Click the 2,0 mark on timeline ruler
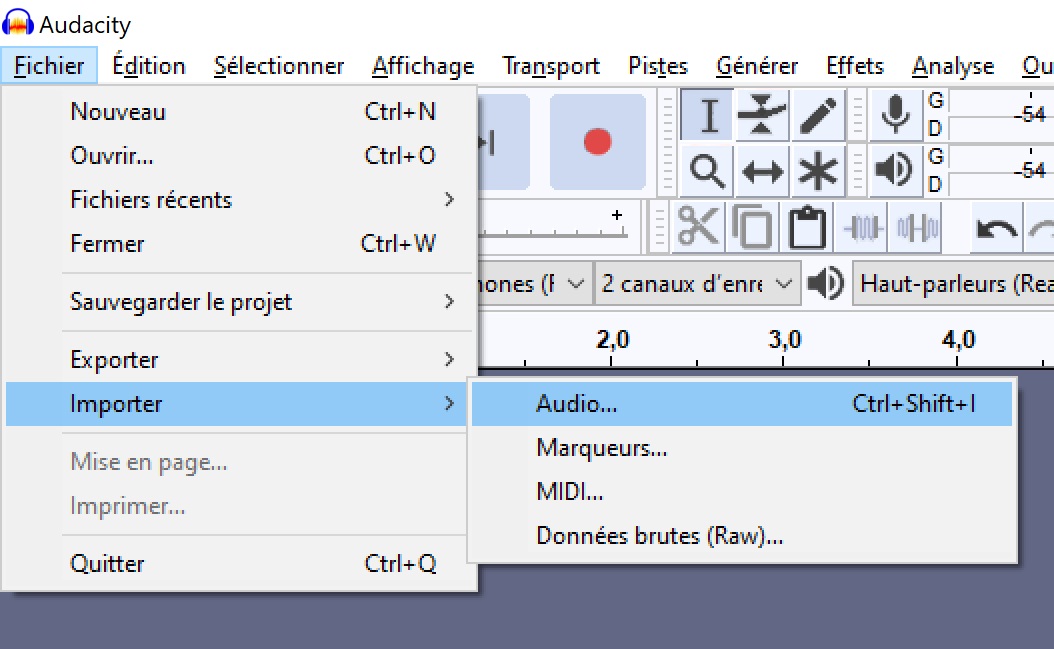 pyautogui.click(x=612, y=340)
